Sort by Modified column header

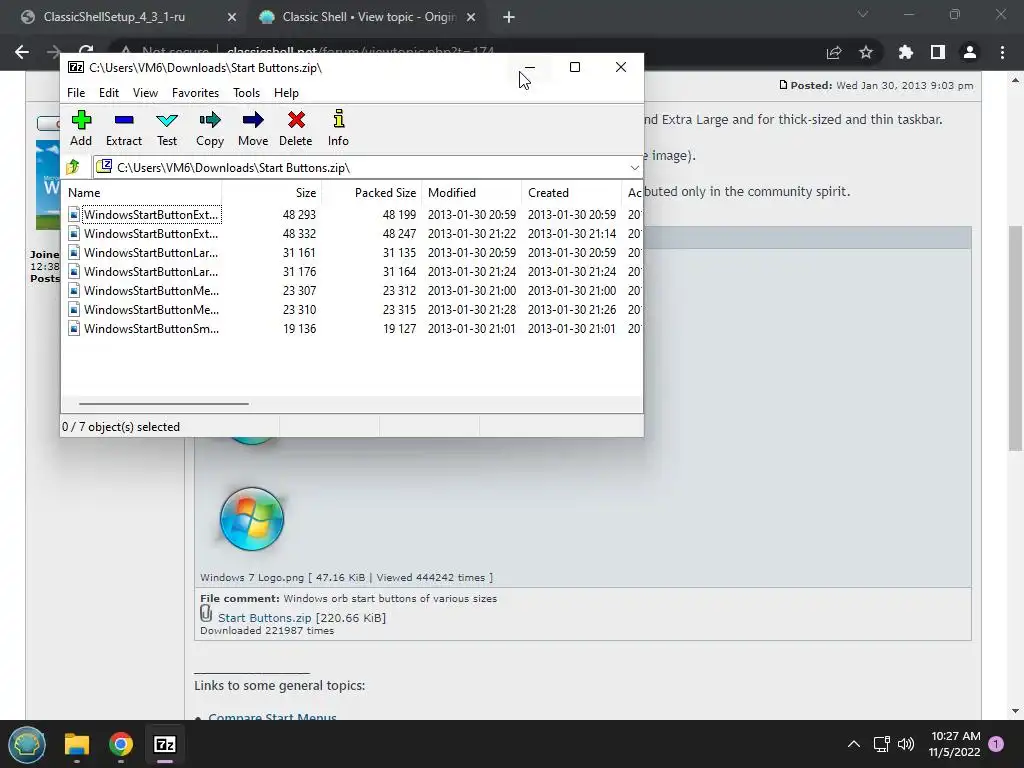pyautogui.click(x=472, y=193)
